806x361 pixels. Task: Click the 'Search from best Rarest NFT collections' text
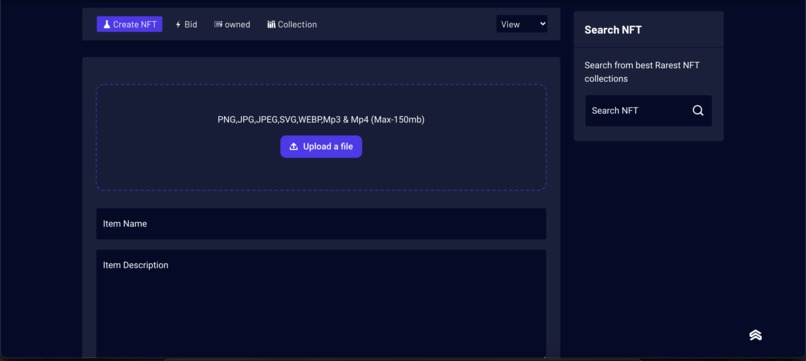[642, 72]
